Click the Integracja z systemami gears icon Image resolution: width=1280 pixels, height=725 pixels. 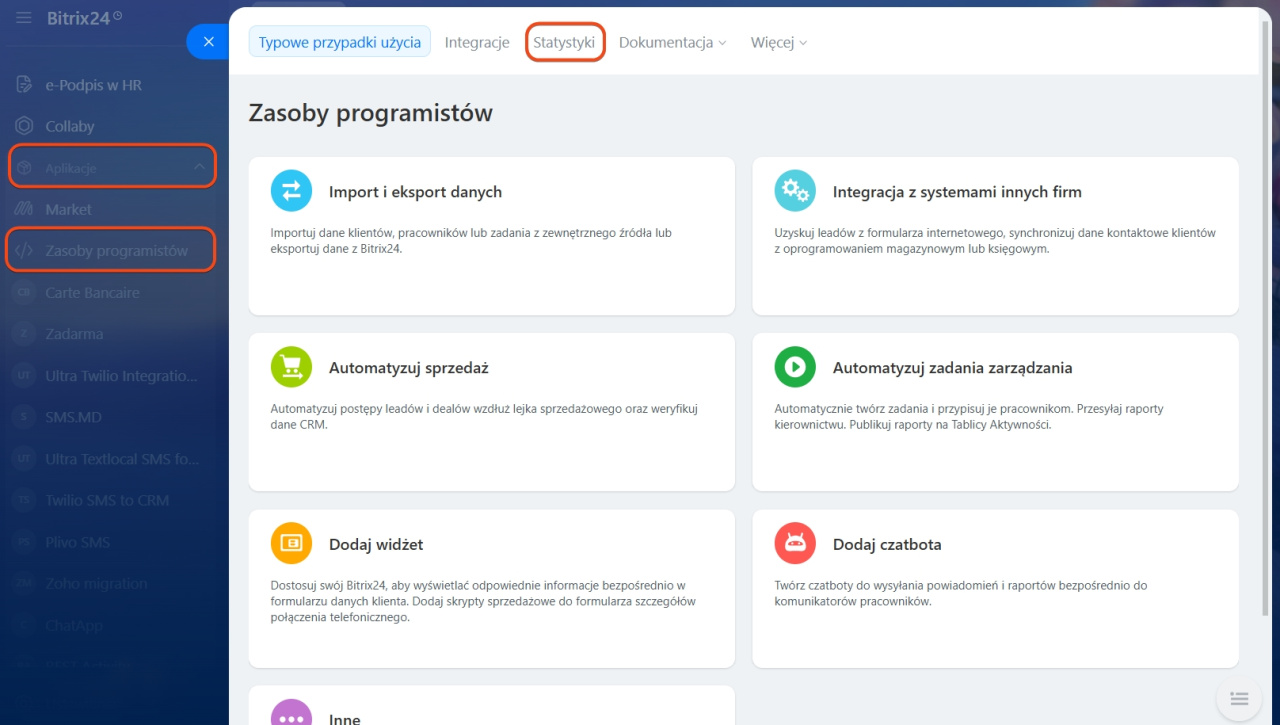pos(795,191)
